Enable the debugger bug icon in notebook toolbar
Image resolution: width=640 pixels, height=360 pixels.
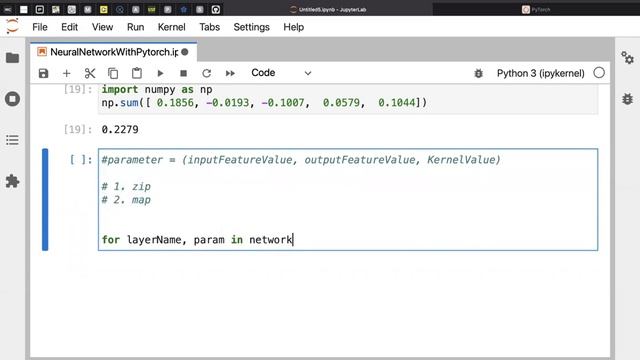[478, 73]
